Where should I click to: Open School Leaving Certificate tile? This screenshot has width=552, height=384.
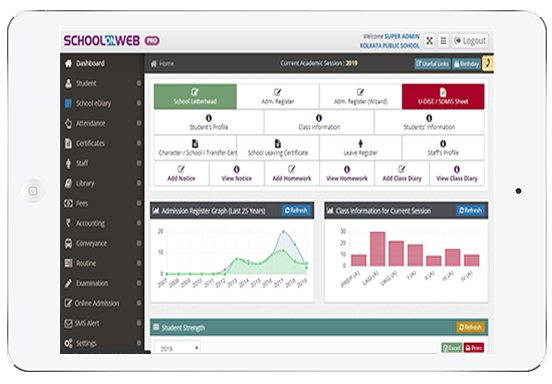coord(278,148)
